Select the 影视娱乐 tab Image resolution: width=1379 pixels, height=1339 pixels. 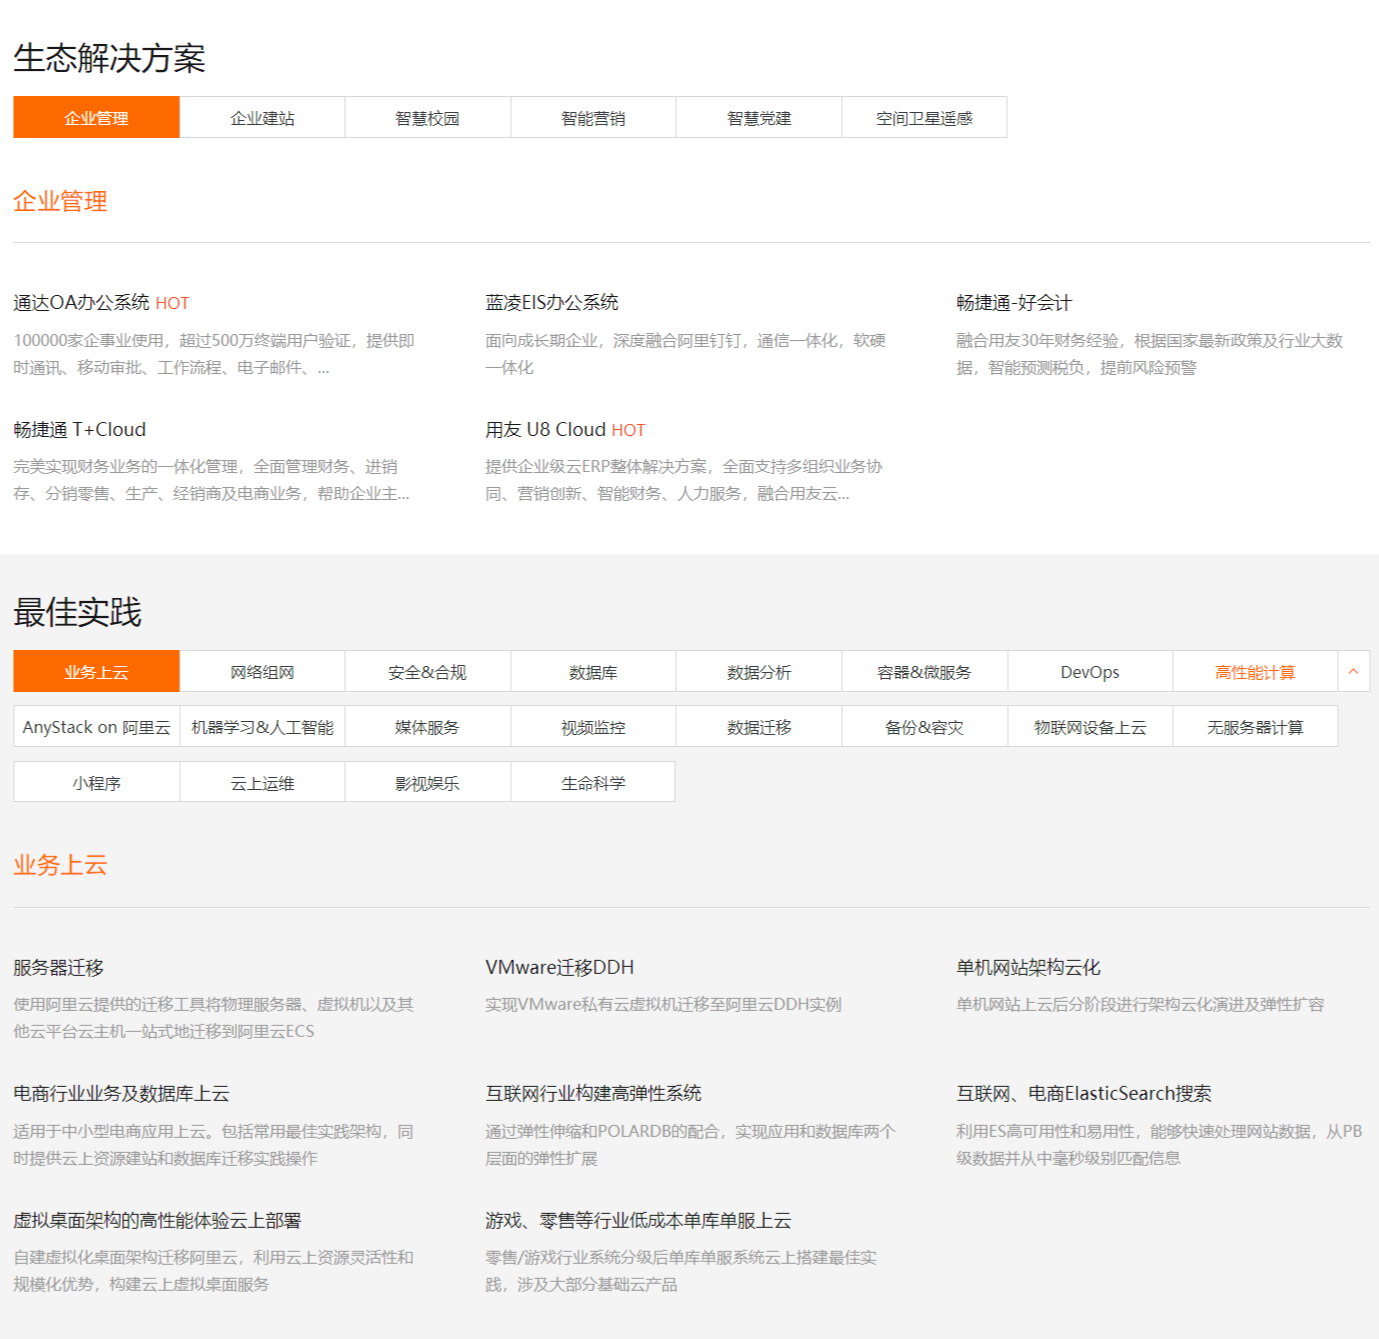428,782
